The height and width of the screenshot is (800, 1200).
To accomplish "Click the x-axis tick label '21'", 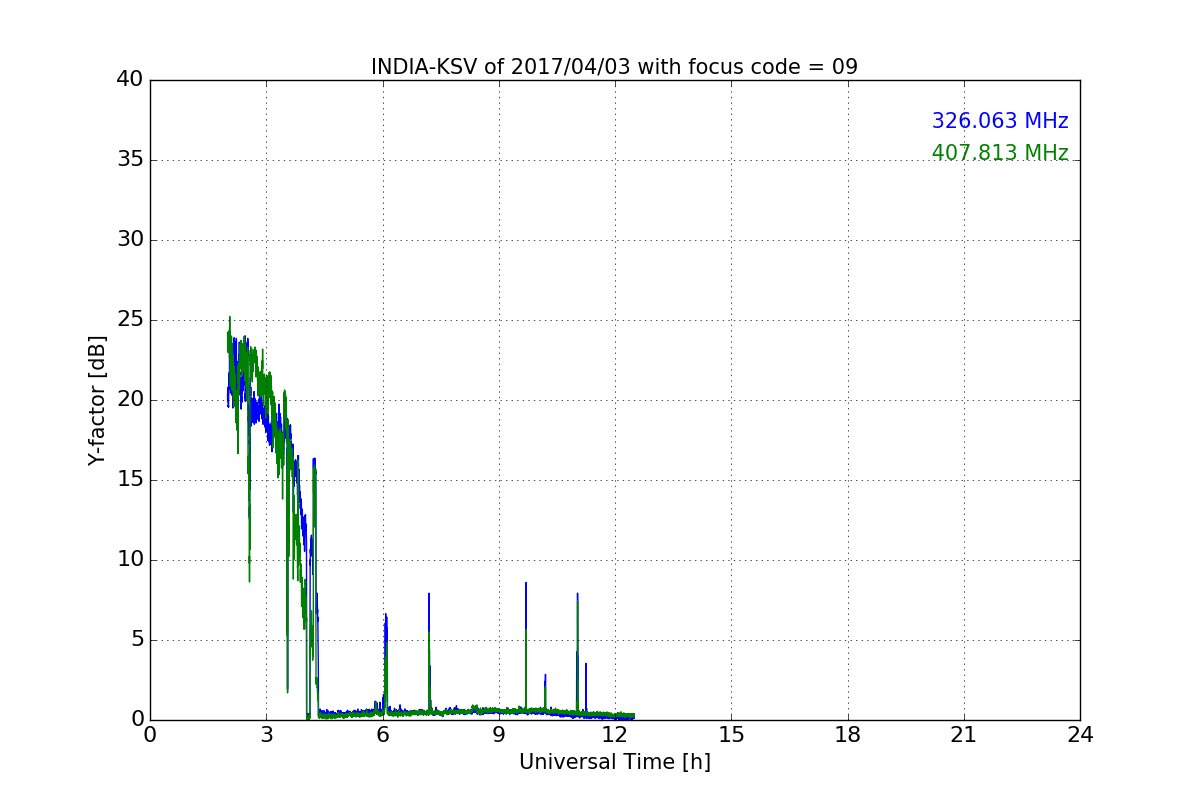I will pyautogui.click(x=964, y=734).
